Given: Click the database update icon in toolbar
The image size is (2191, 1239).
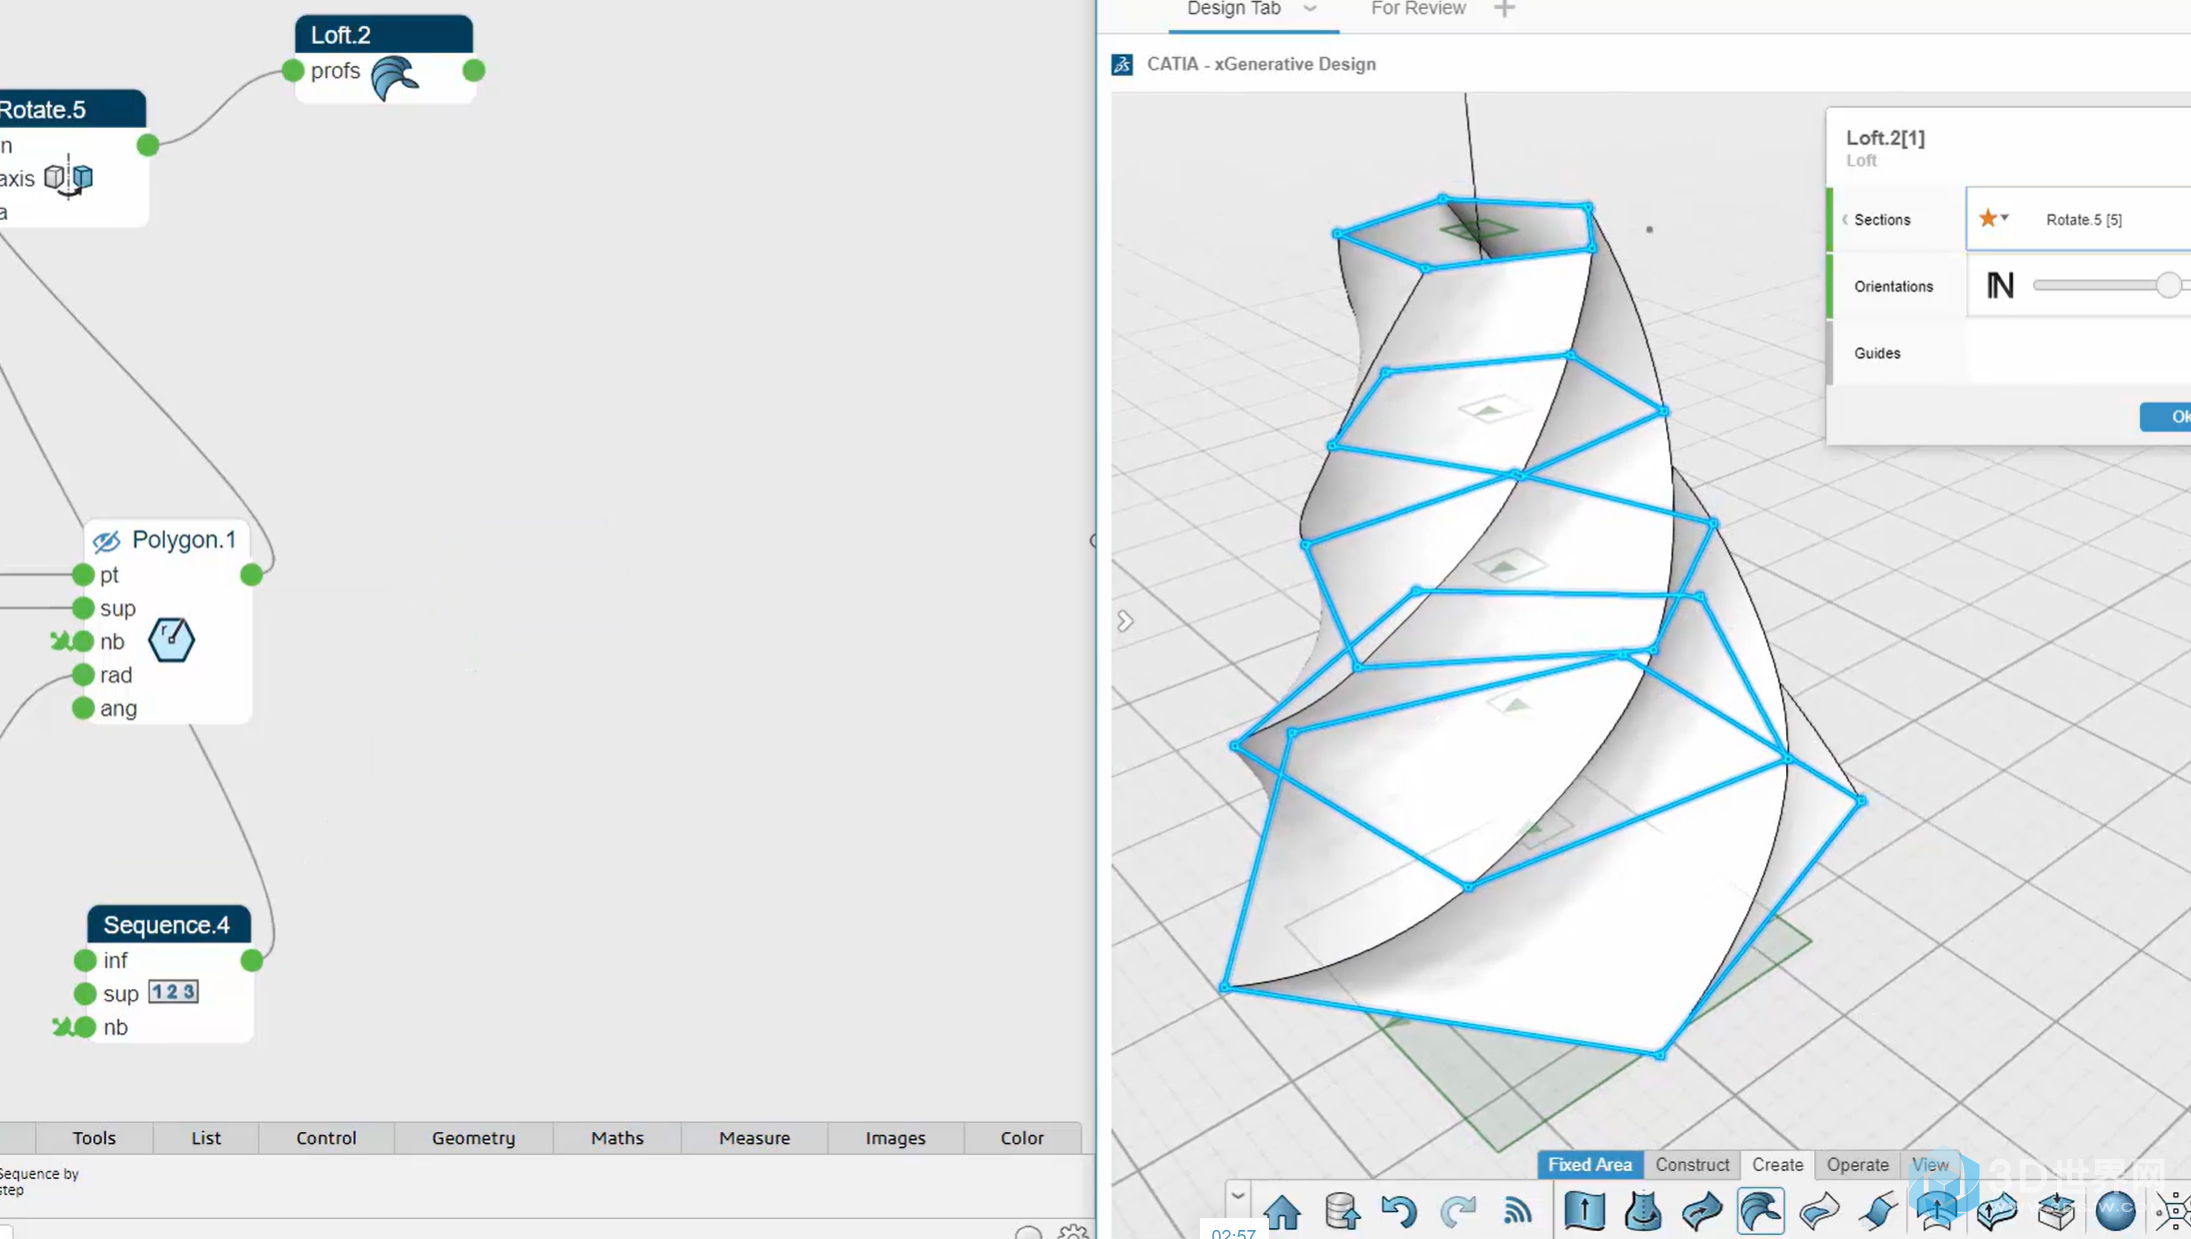Looking at the screenshot, I should tap(1341, 1211).
